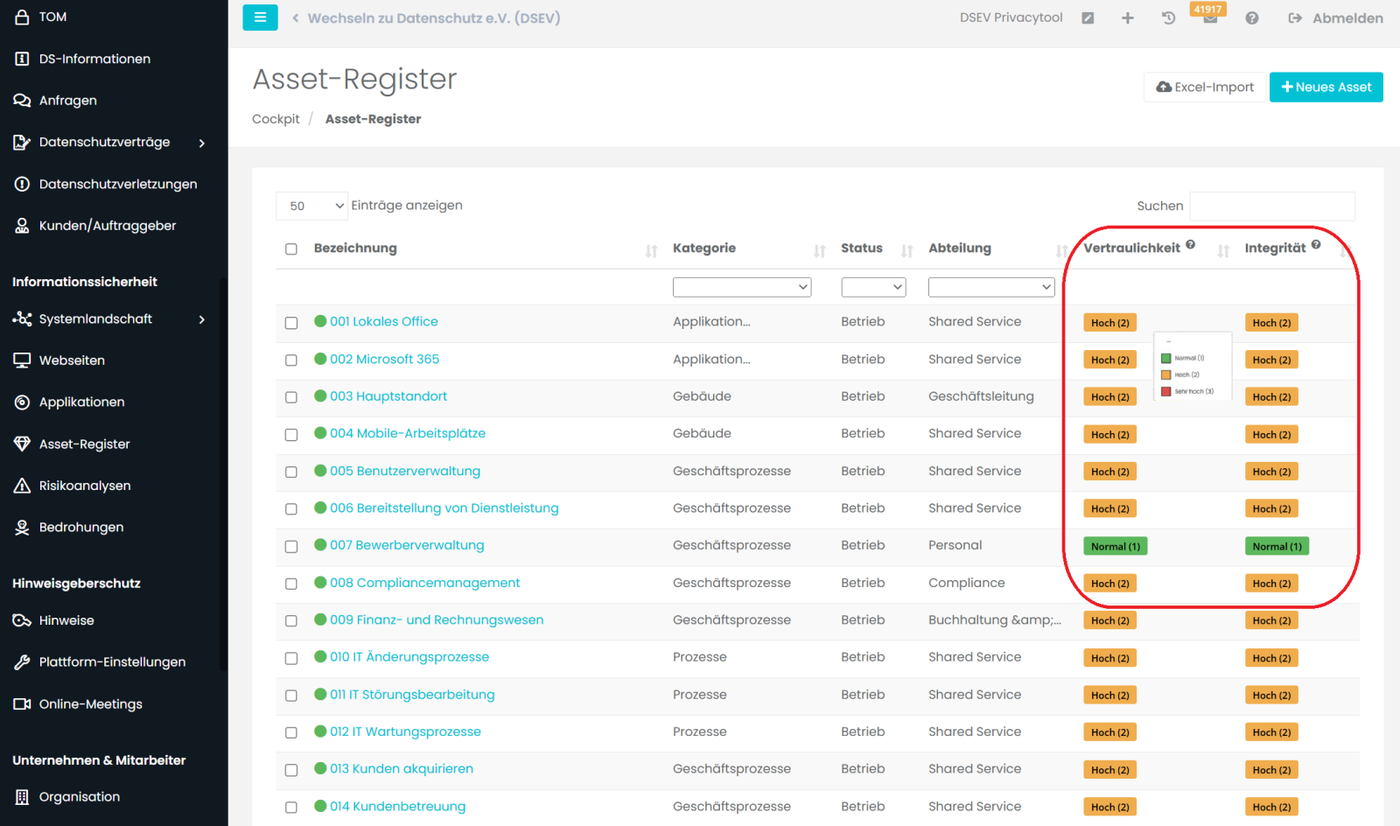Viewport: 1400px width, 826px height.
Task: Open the mail icon with badge 41917
Action: pyautogui.click(x=1209, y=16)
